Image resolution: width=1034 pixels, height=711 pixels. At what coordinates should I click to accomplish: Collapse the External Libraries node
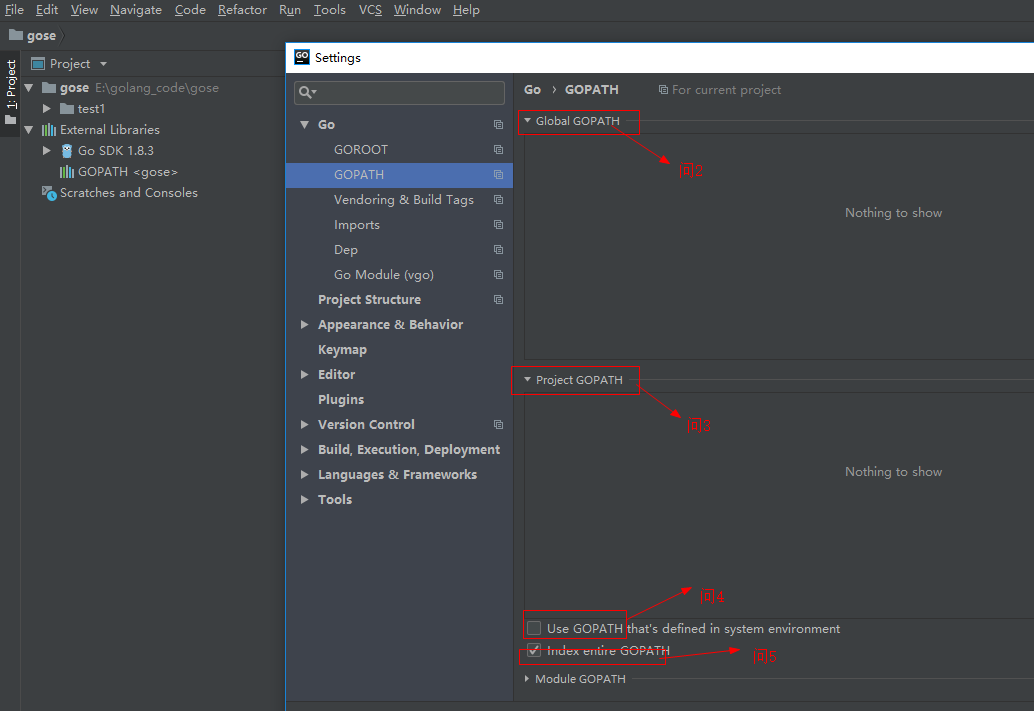point(29,130)
